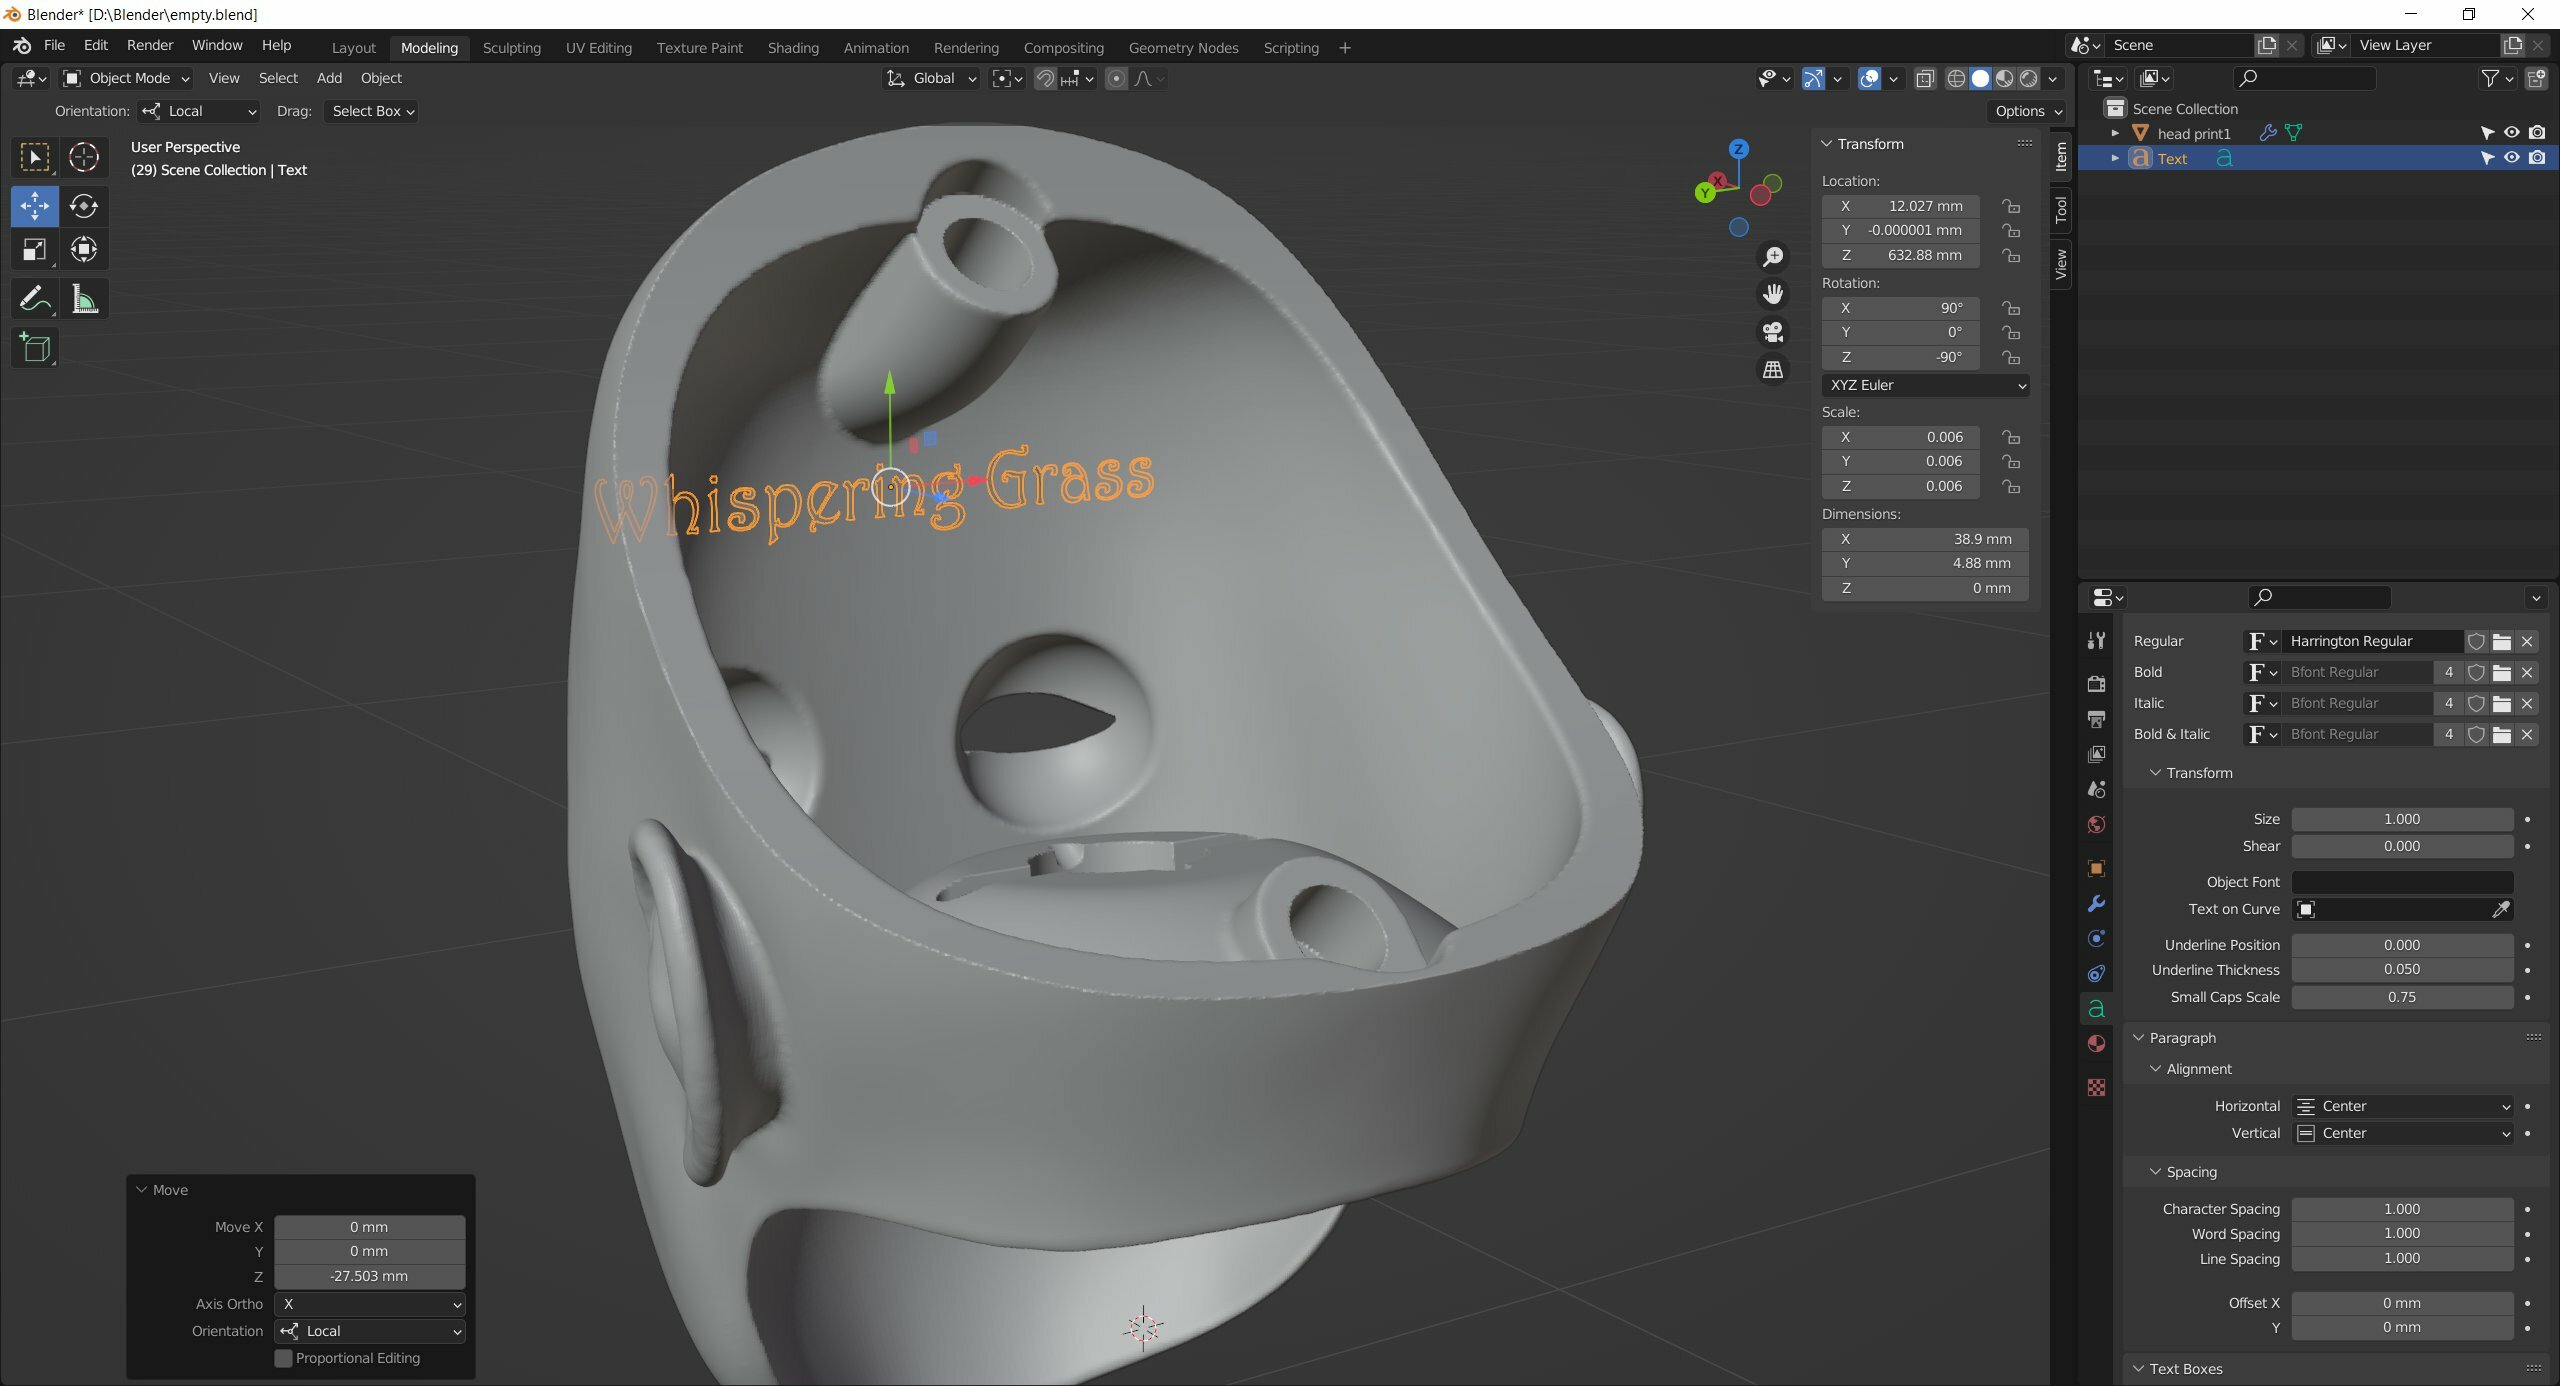Screen dimensions: 2560x1386
Task: Open the World properties tab icon
Action: 2096,825
